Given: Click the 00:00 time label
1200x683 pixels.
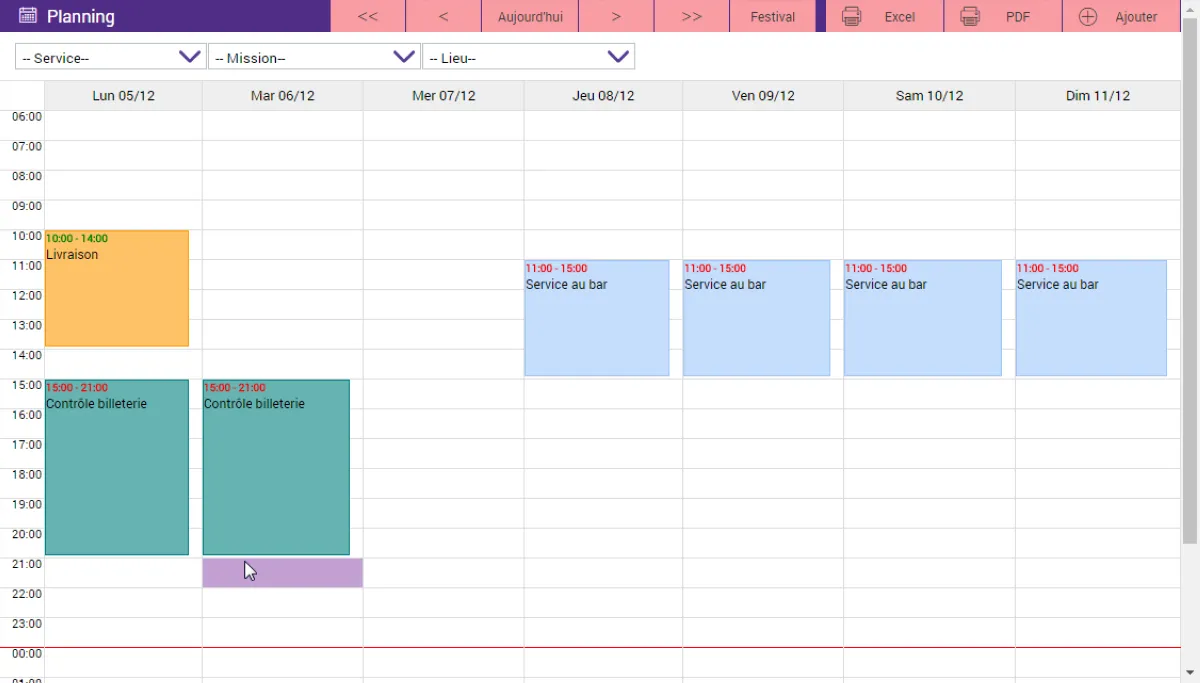Looking at the screenshot, I should (27, 654).
